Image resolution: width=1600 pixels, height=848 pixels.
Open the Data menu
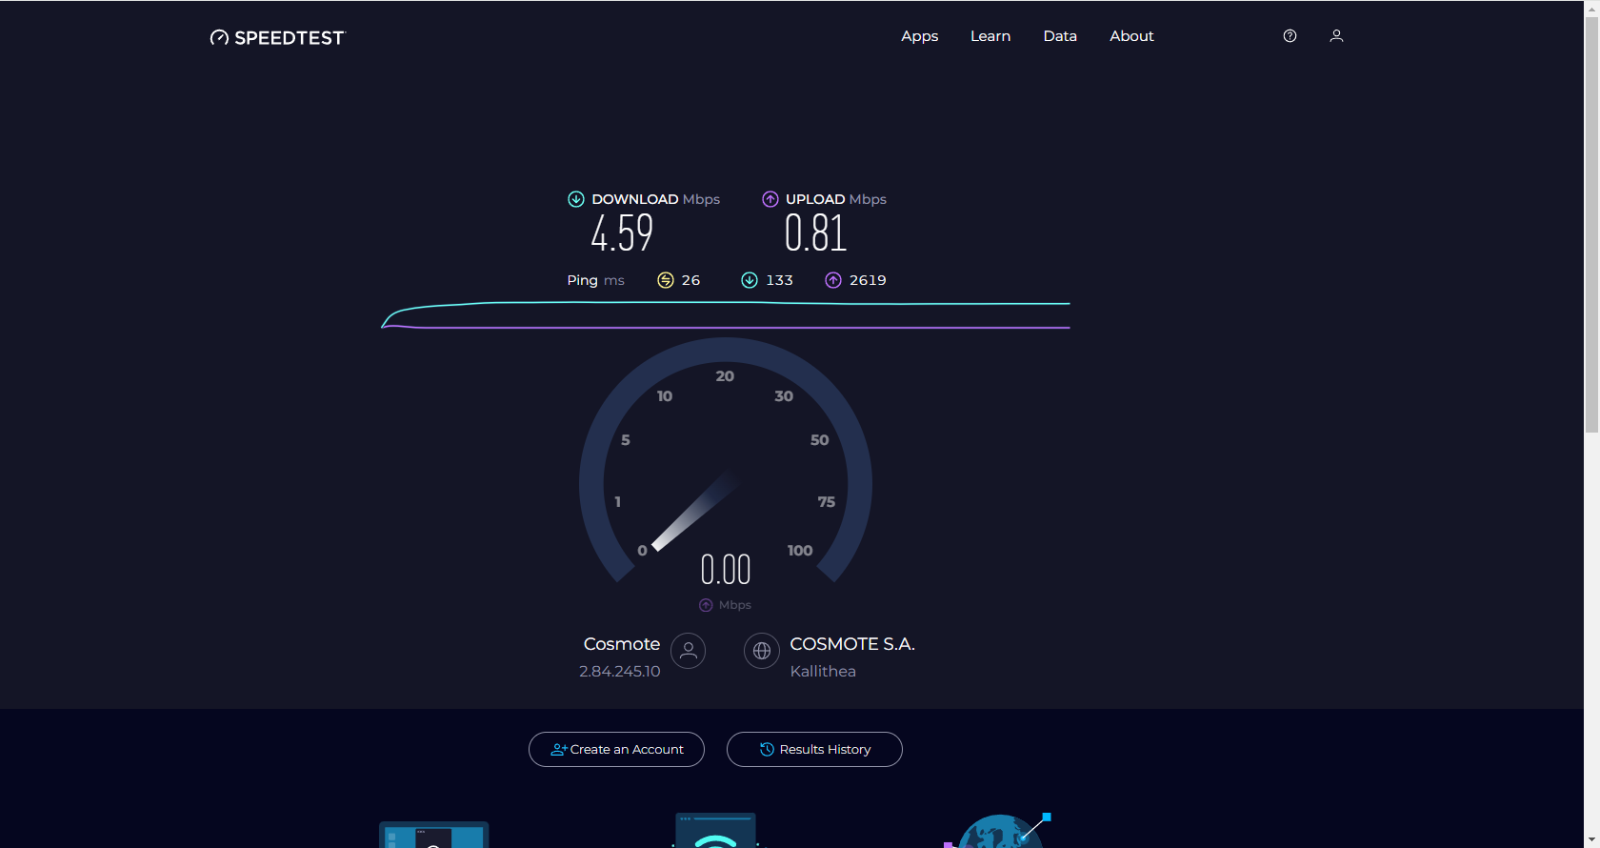[x=1060, y=36]
